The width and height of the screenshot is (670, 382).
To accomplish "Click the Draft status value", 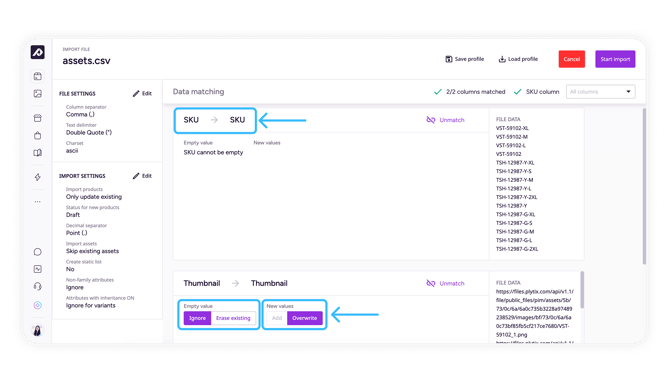I will pos(73,215).
